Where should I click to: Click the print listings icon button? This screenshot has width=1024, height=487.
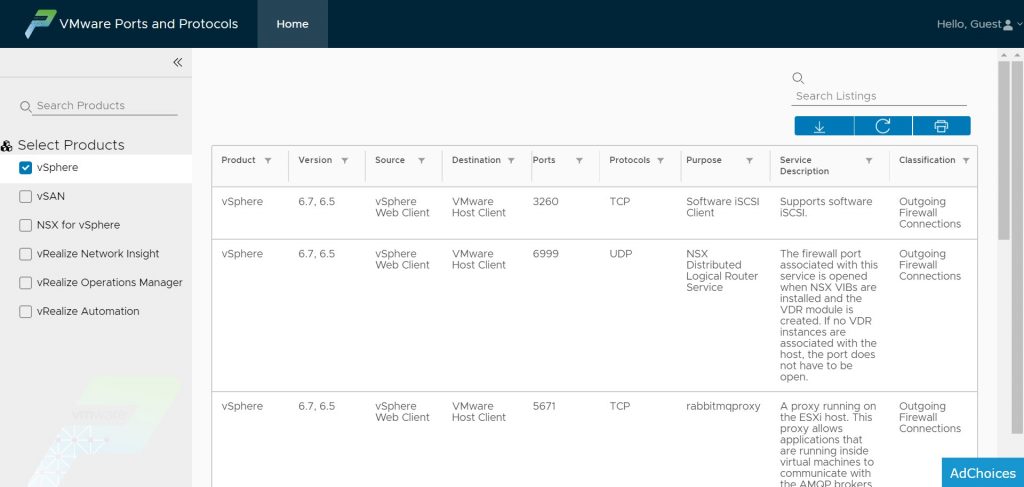941,126
